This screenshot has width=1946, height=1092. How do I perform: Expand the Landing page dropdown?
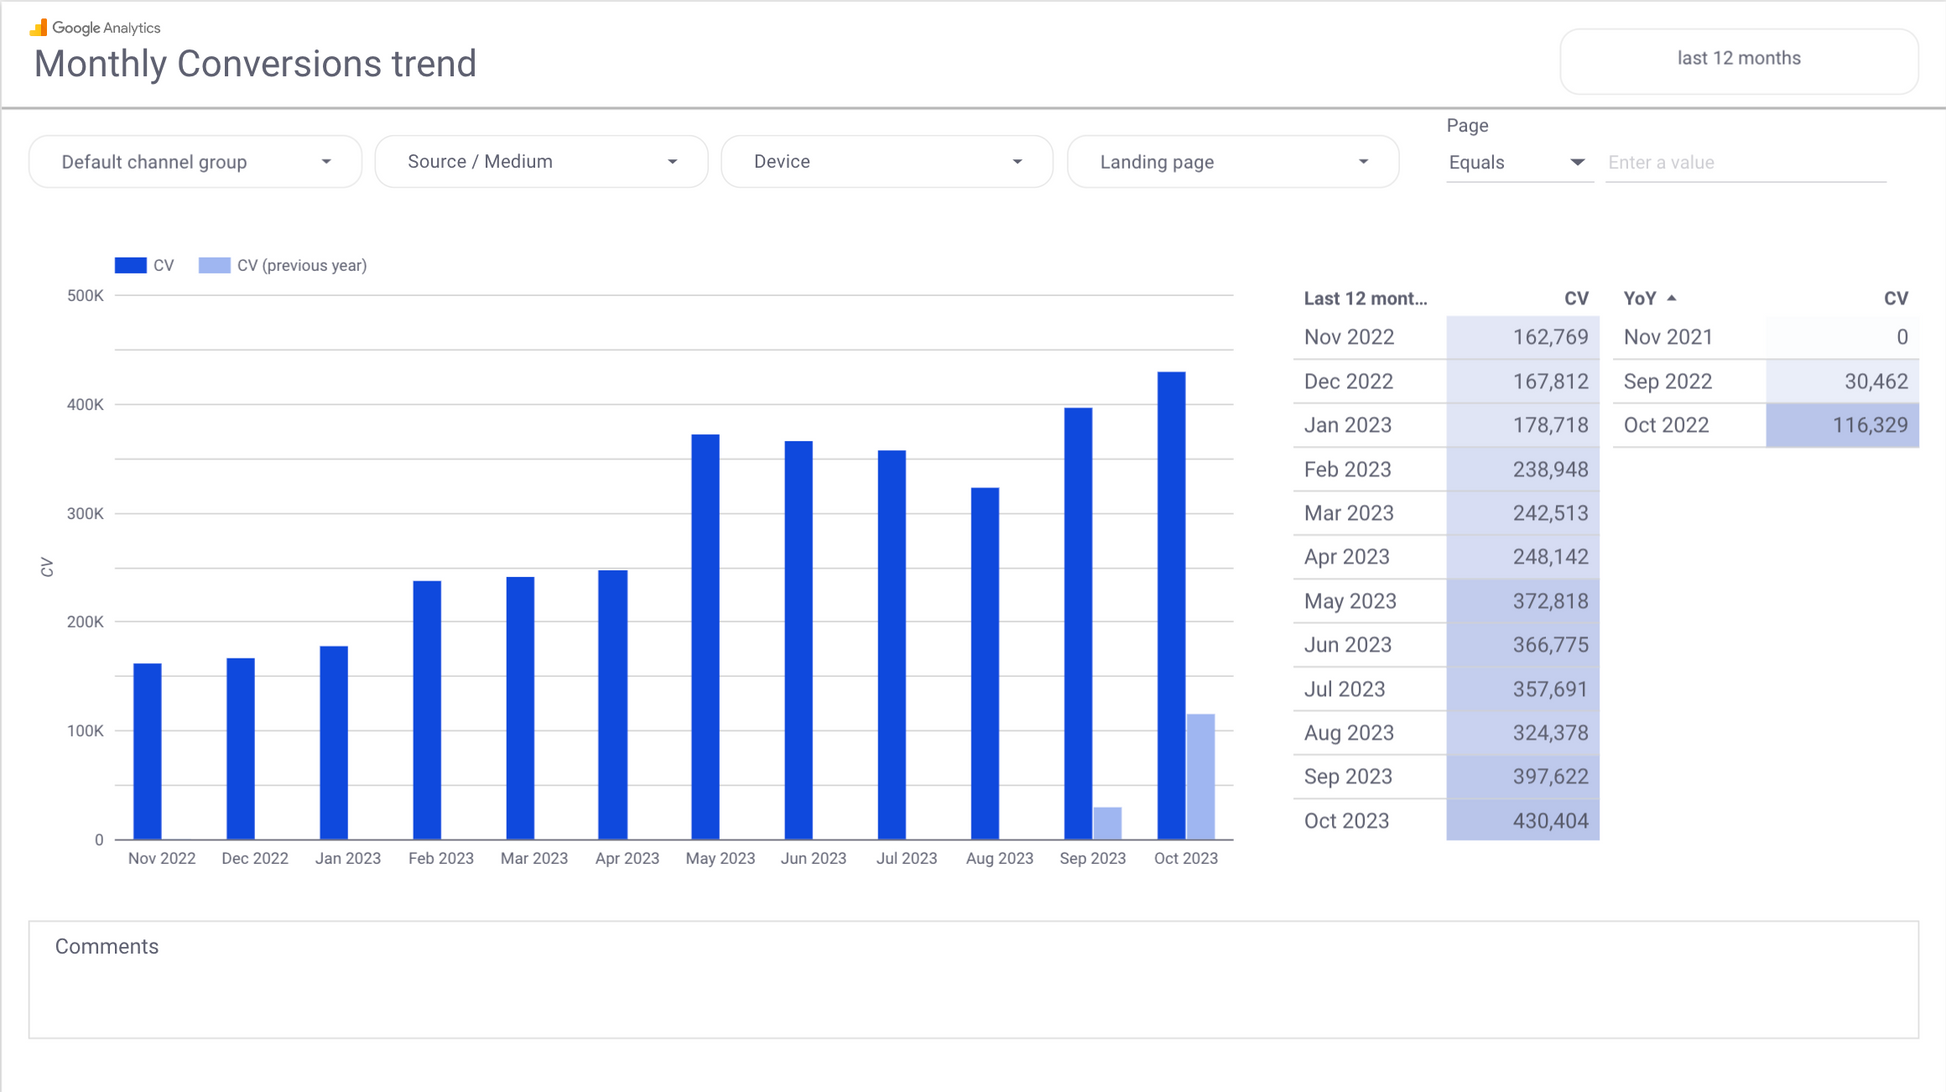coord(1232,162)
